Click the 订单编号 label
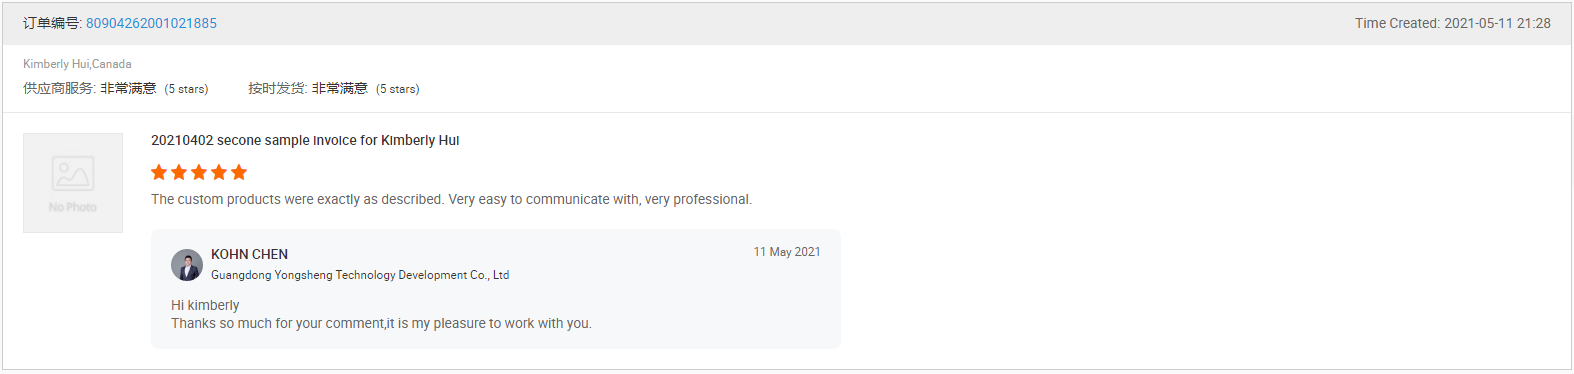Viewport: 1574px width, 374px height. coord(53,23)
